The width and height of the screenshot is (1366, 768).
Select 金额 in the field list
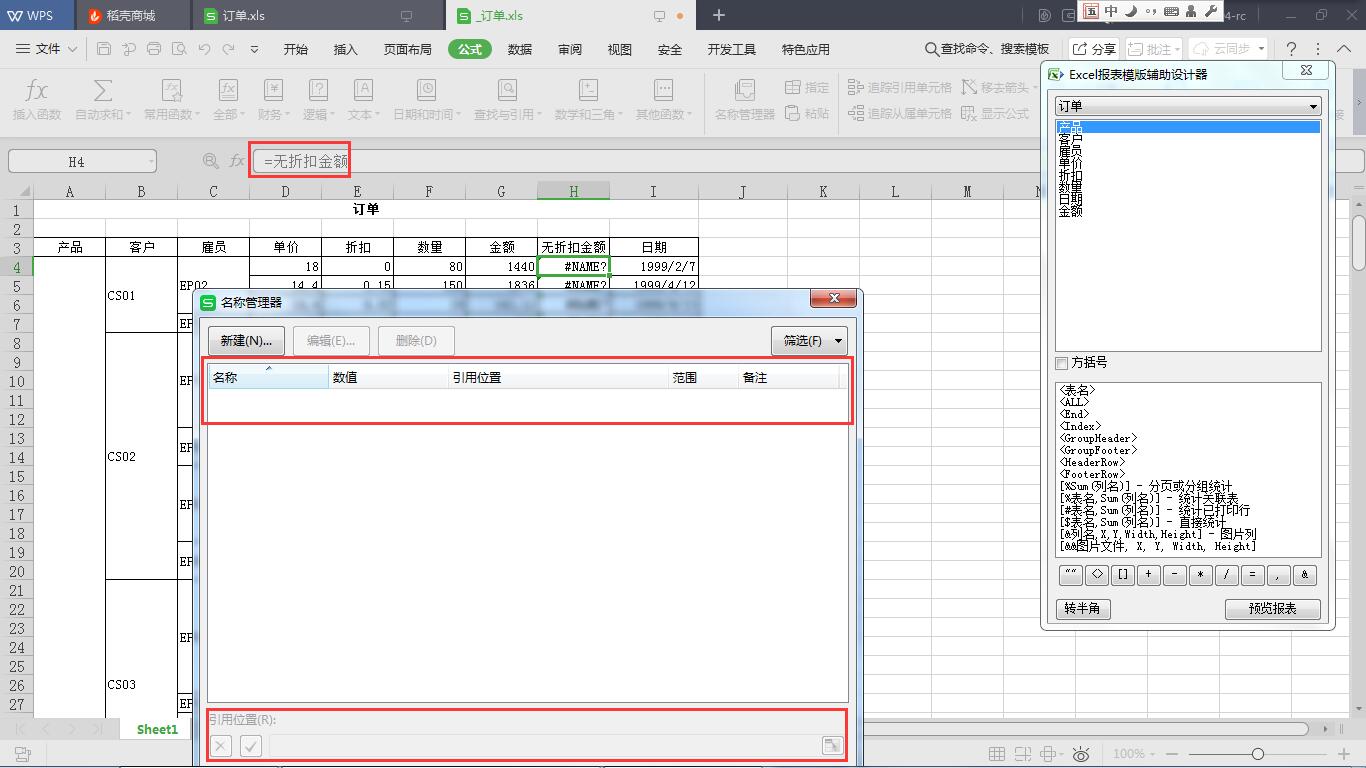1070,212
